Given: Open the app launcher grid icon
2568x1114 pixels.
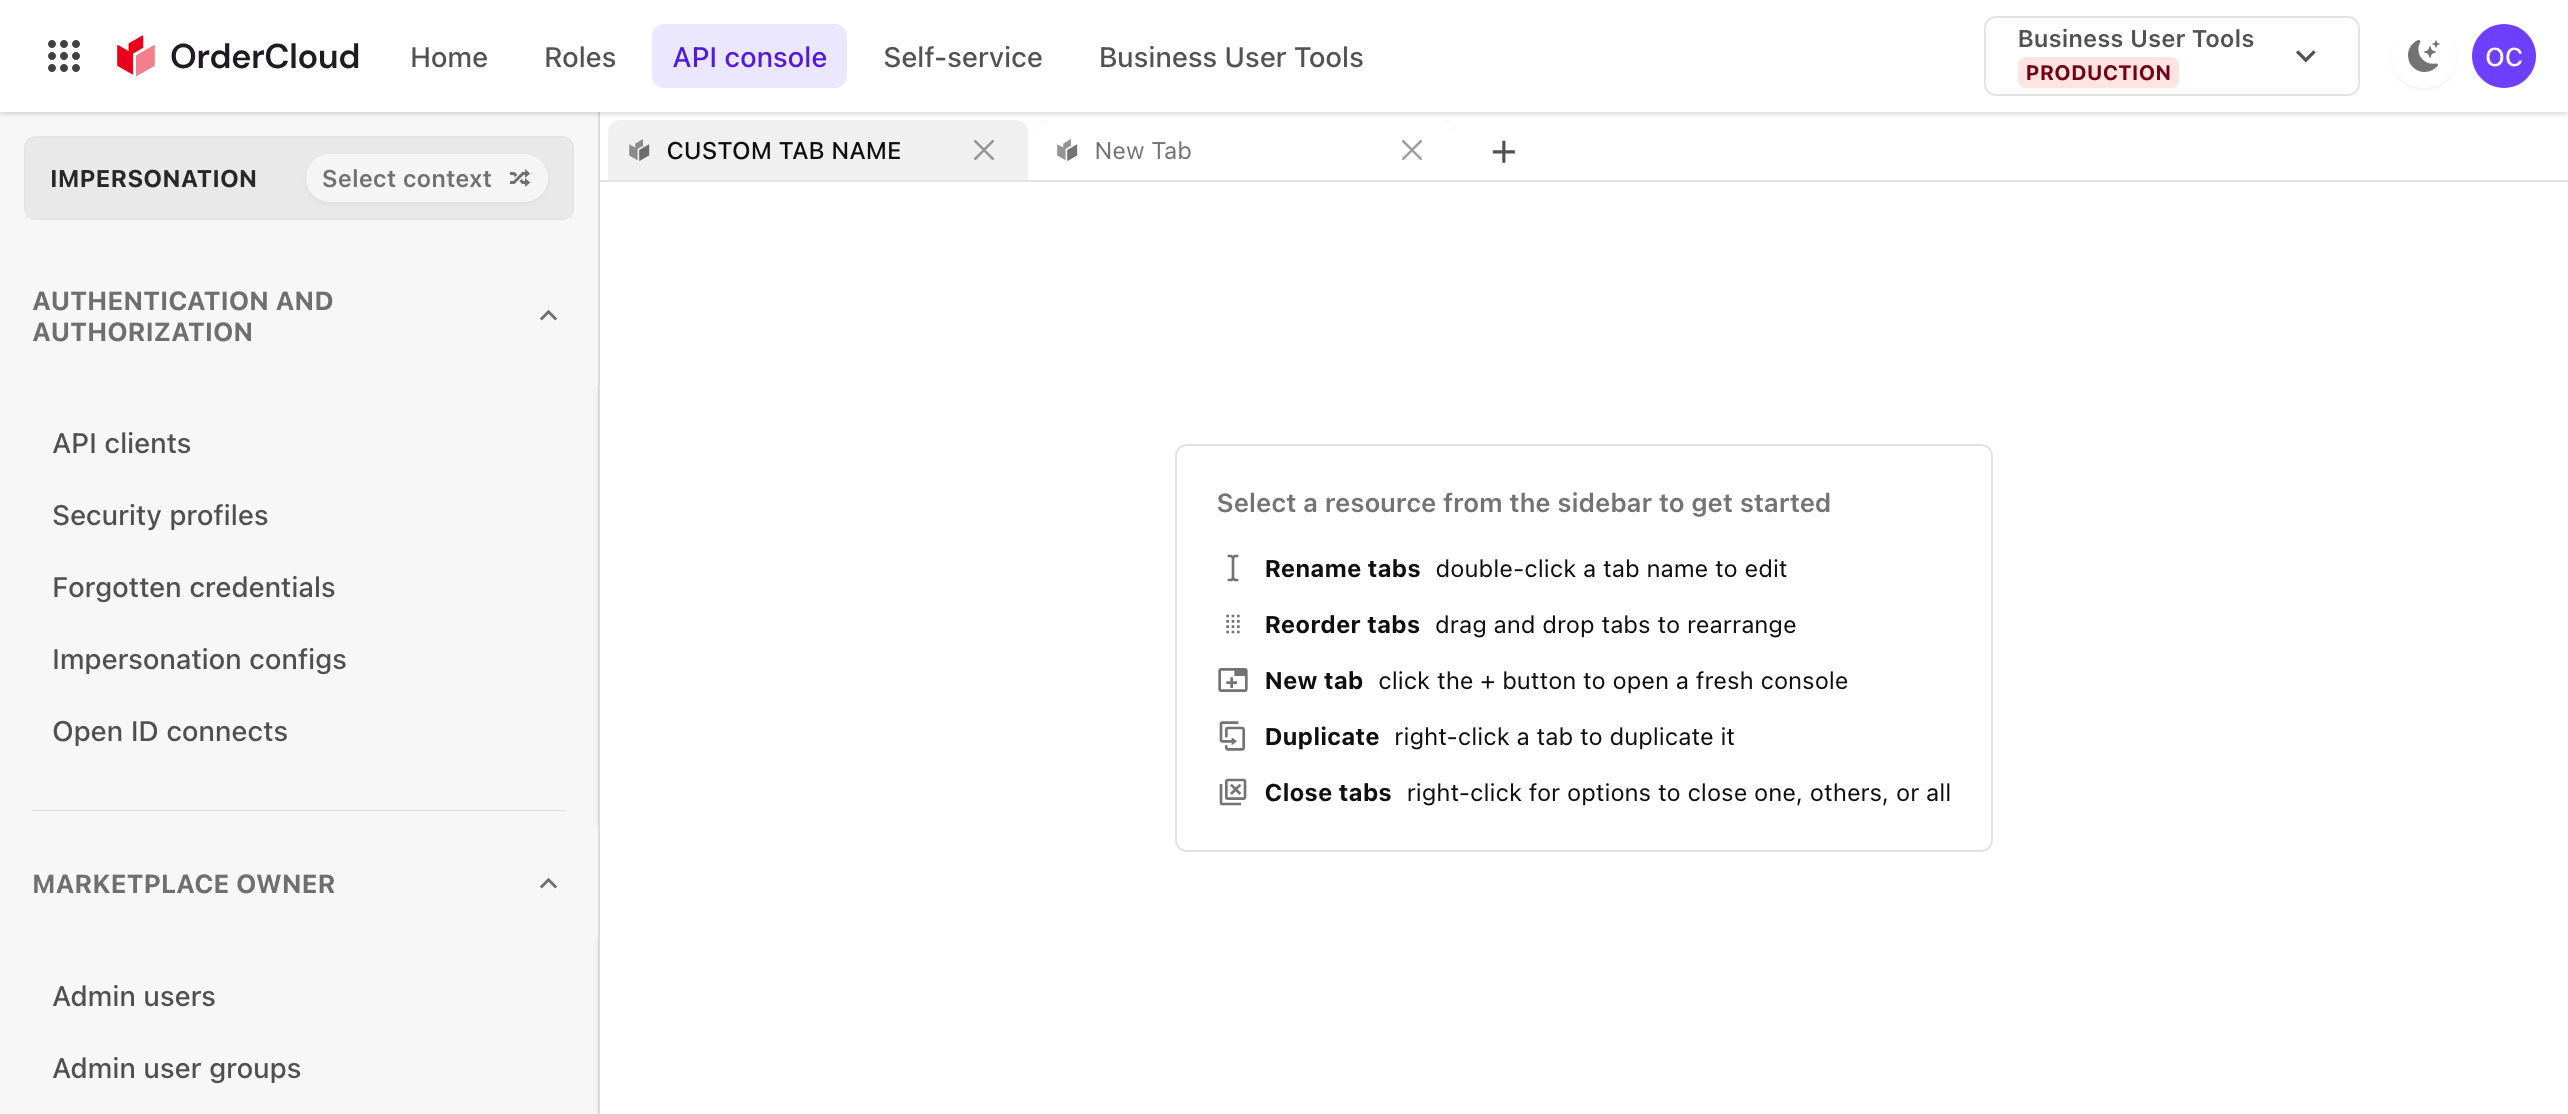Looking at the screenshot, I should pos(64,56).
